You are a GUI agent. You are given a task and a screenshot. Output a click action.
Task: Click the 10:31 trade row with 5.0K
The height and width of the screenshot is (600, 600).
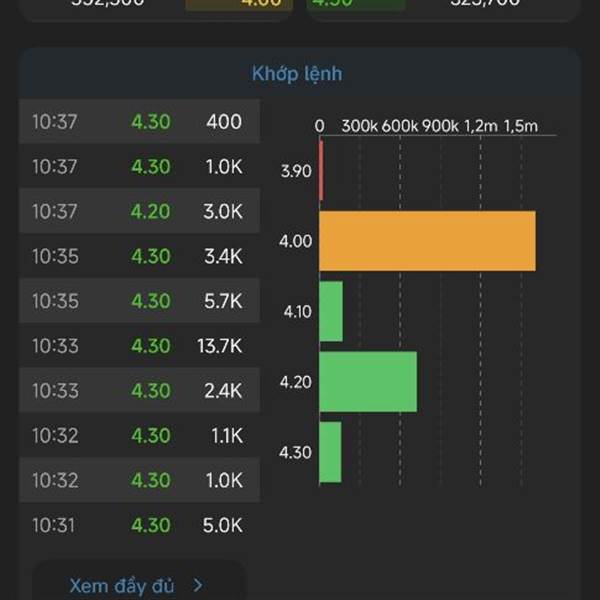click(x=138, y=525)
